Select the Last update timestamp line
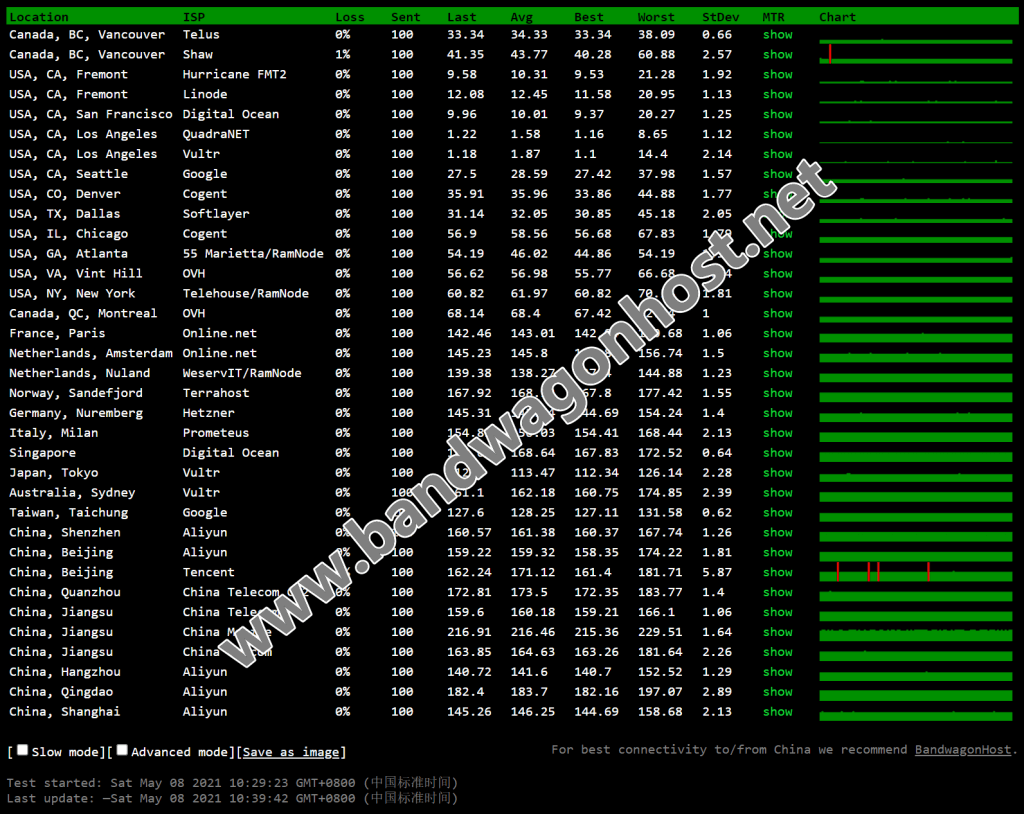 [232, 798]
